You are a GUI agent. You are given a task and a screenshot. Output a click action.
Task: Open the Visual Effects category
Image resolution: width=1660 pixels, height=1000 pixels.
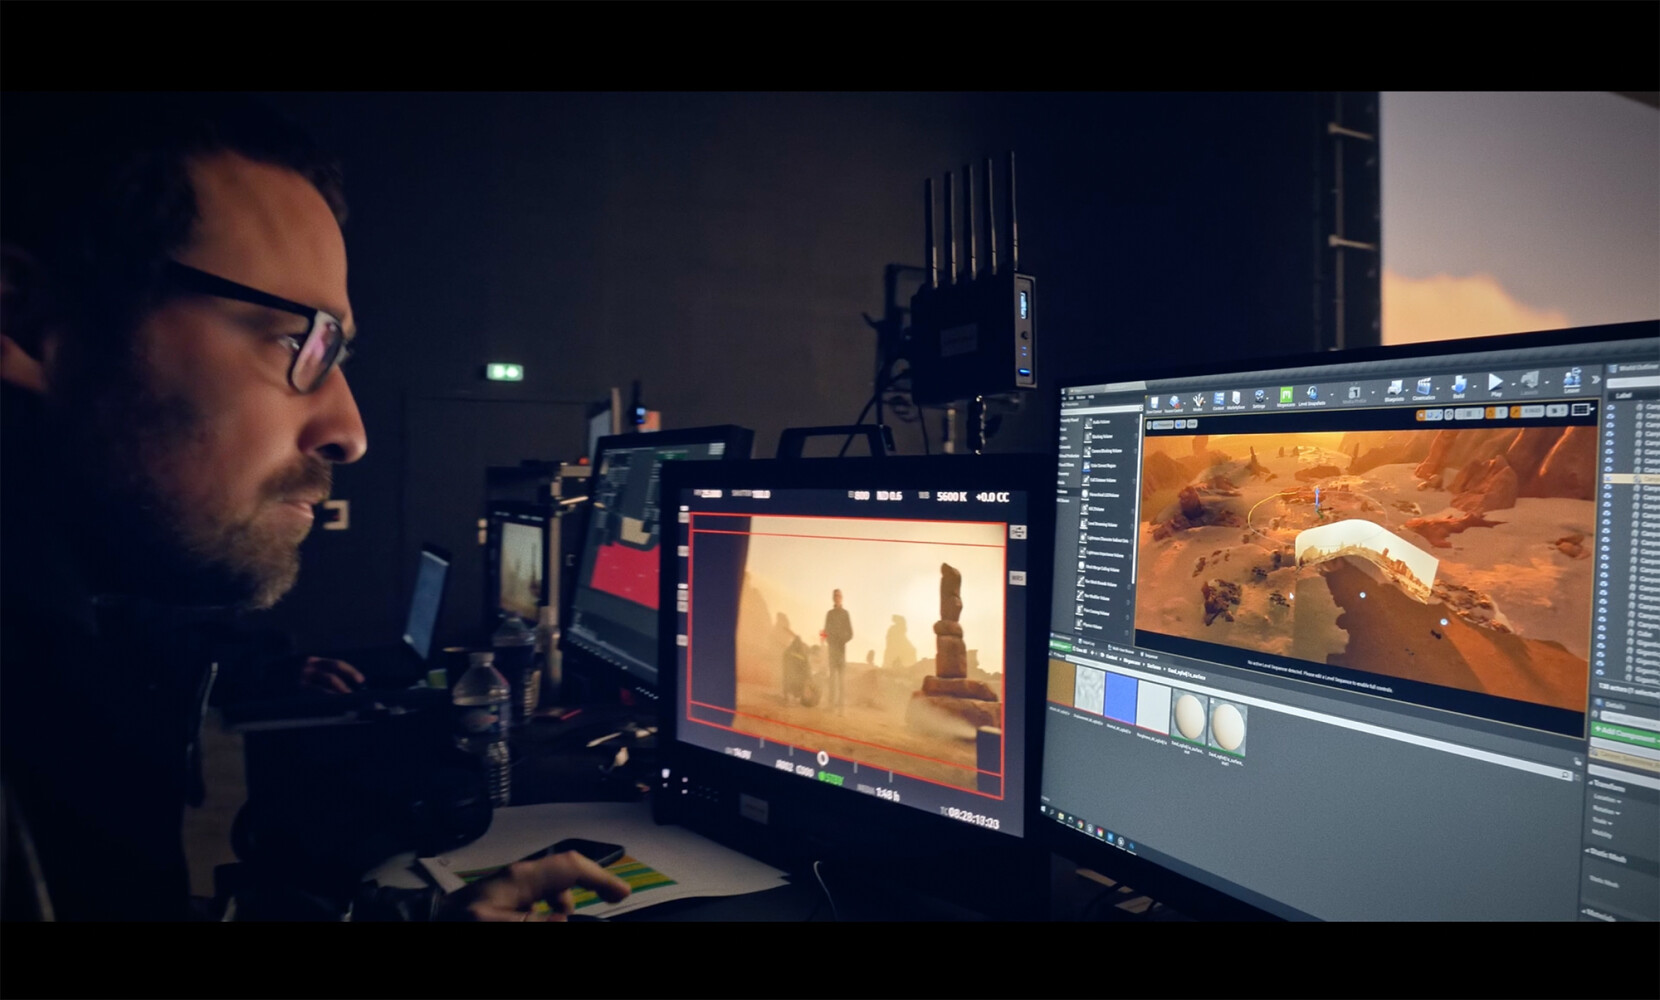point(1067,465)
